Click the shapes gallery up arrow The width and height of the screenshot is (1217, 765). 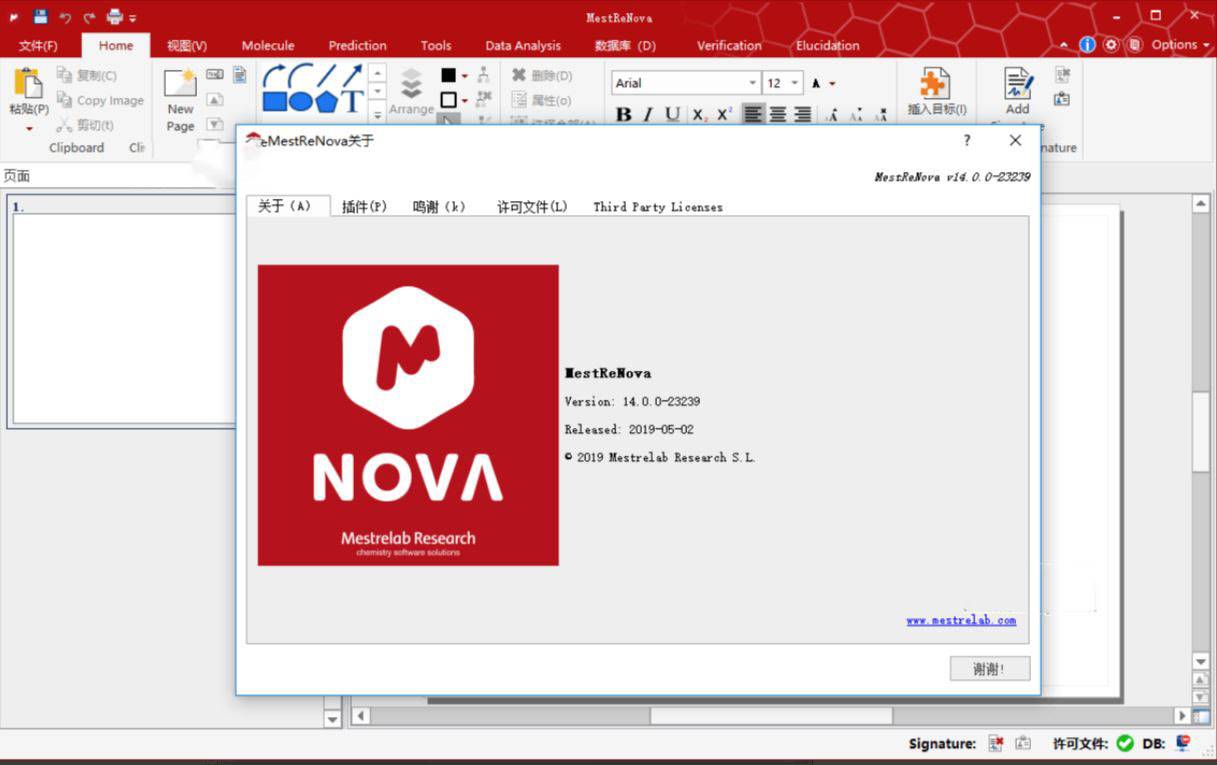tap(377, 72)
